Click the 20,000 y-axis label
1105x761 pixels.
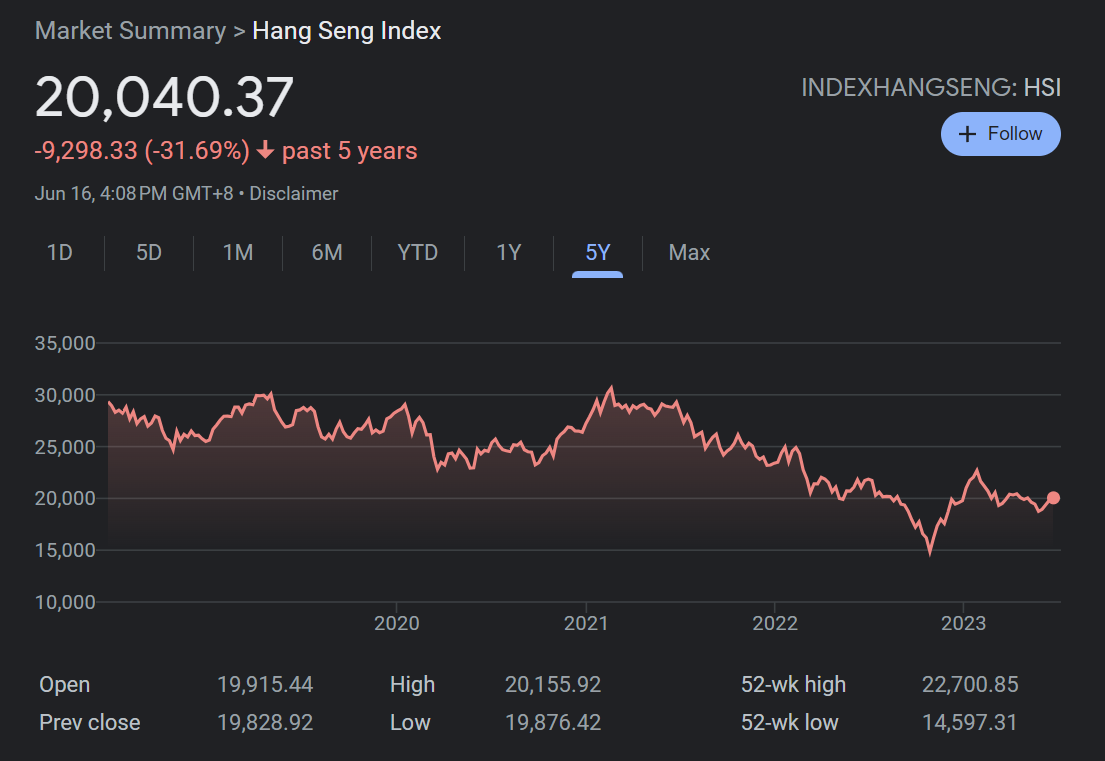click(65, 498)
